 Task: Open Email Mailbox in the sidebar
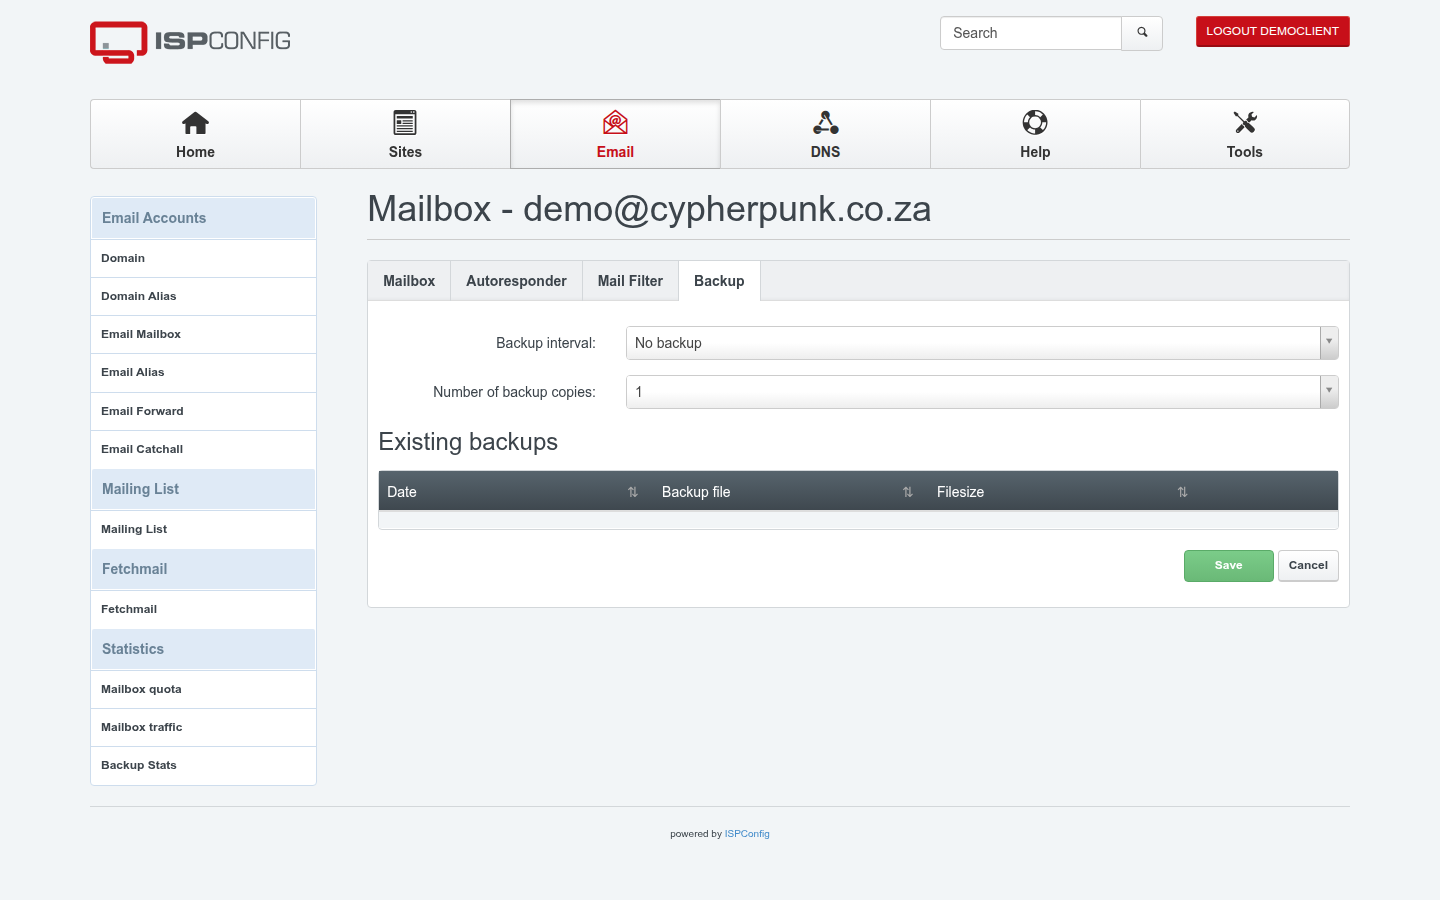pos(203,334)
